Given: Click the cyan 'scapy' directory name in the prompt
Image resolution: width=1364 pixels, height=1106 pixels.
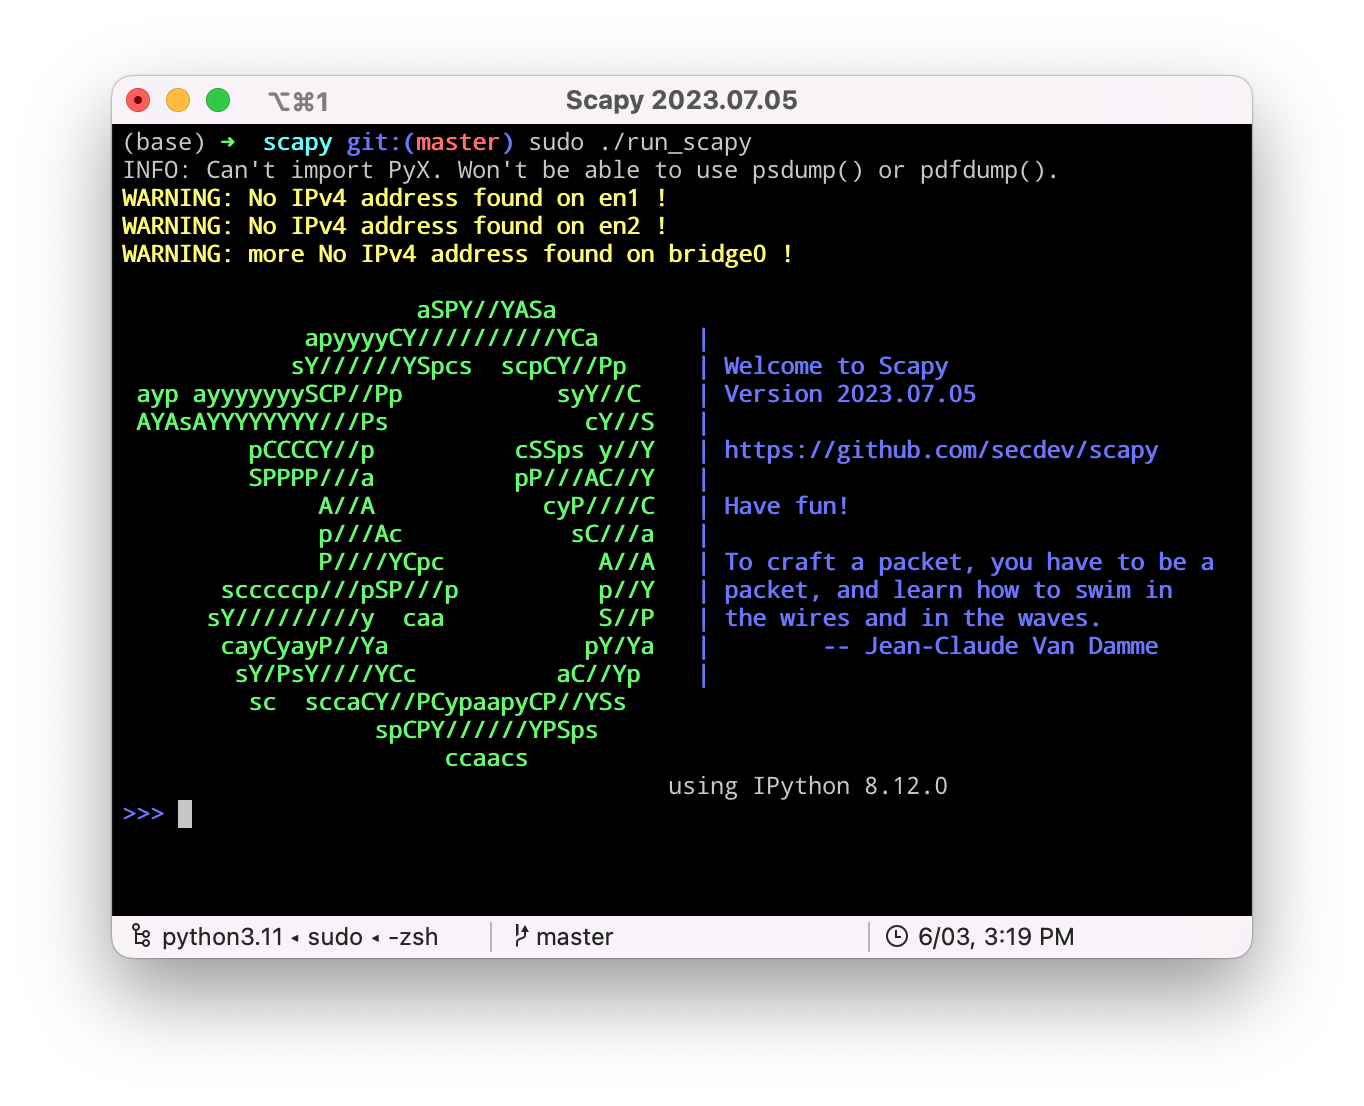Looking at the screenshot, I should point(297,143).
